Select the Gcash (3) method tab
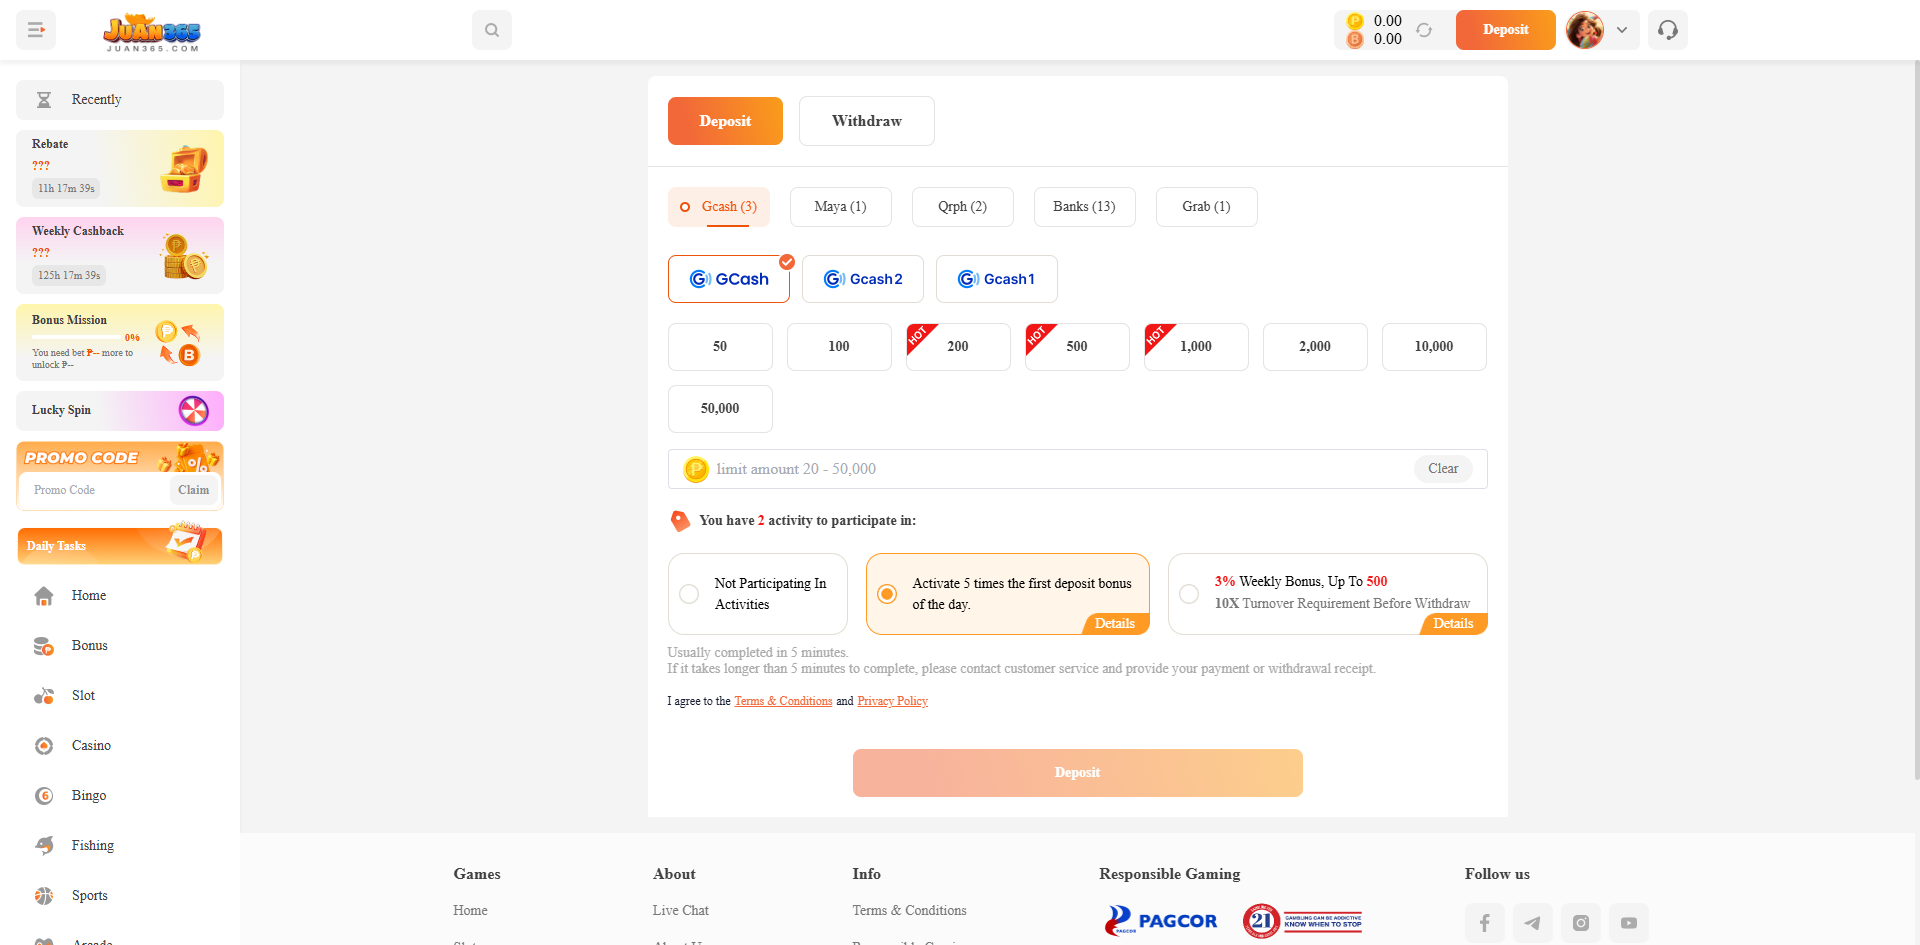 [719, 207]
